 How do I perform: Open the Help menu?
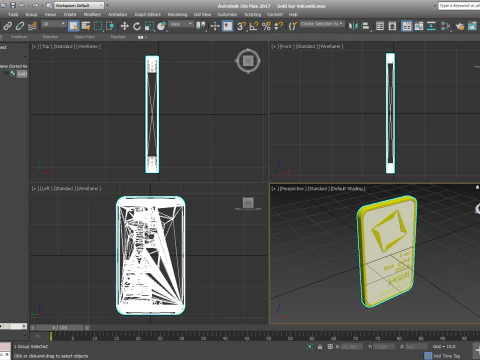[293, 14]
